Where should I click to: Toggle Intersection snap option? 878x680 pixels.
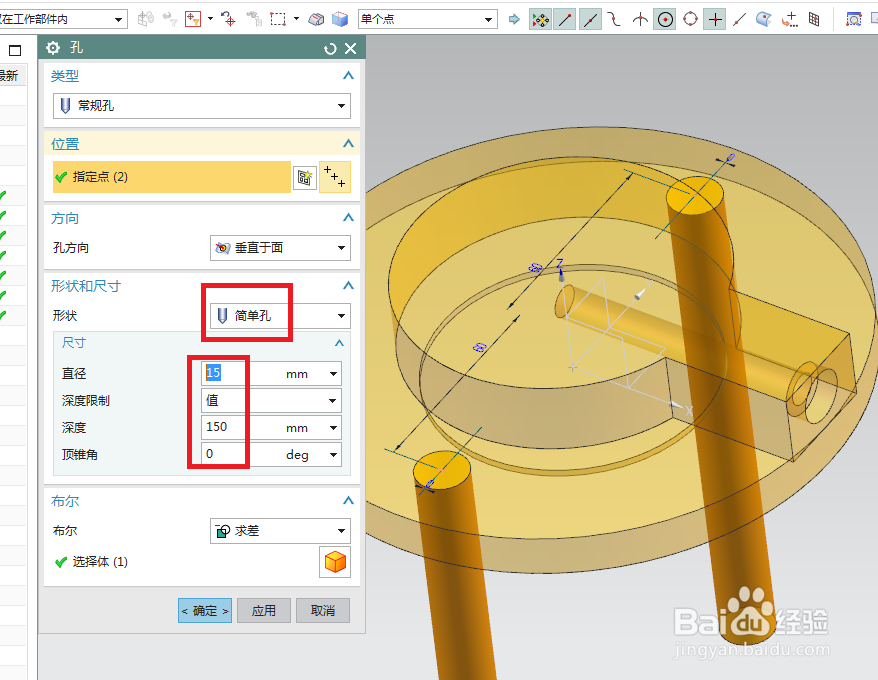640,20
